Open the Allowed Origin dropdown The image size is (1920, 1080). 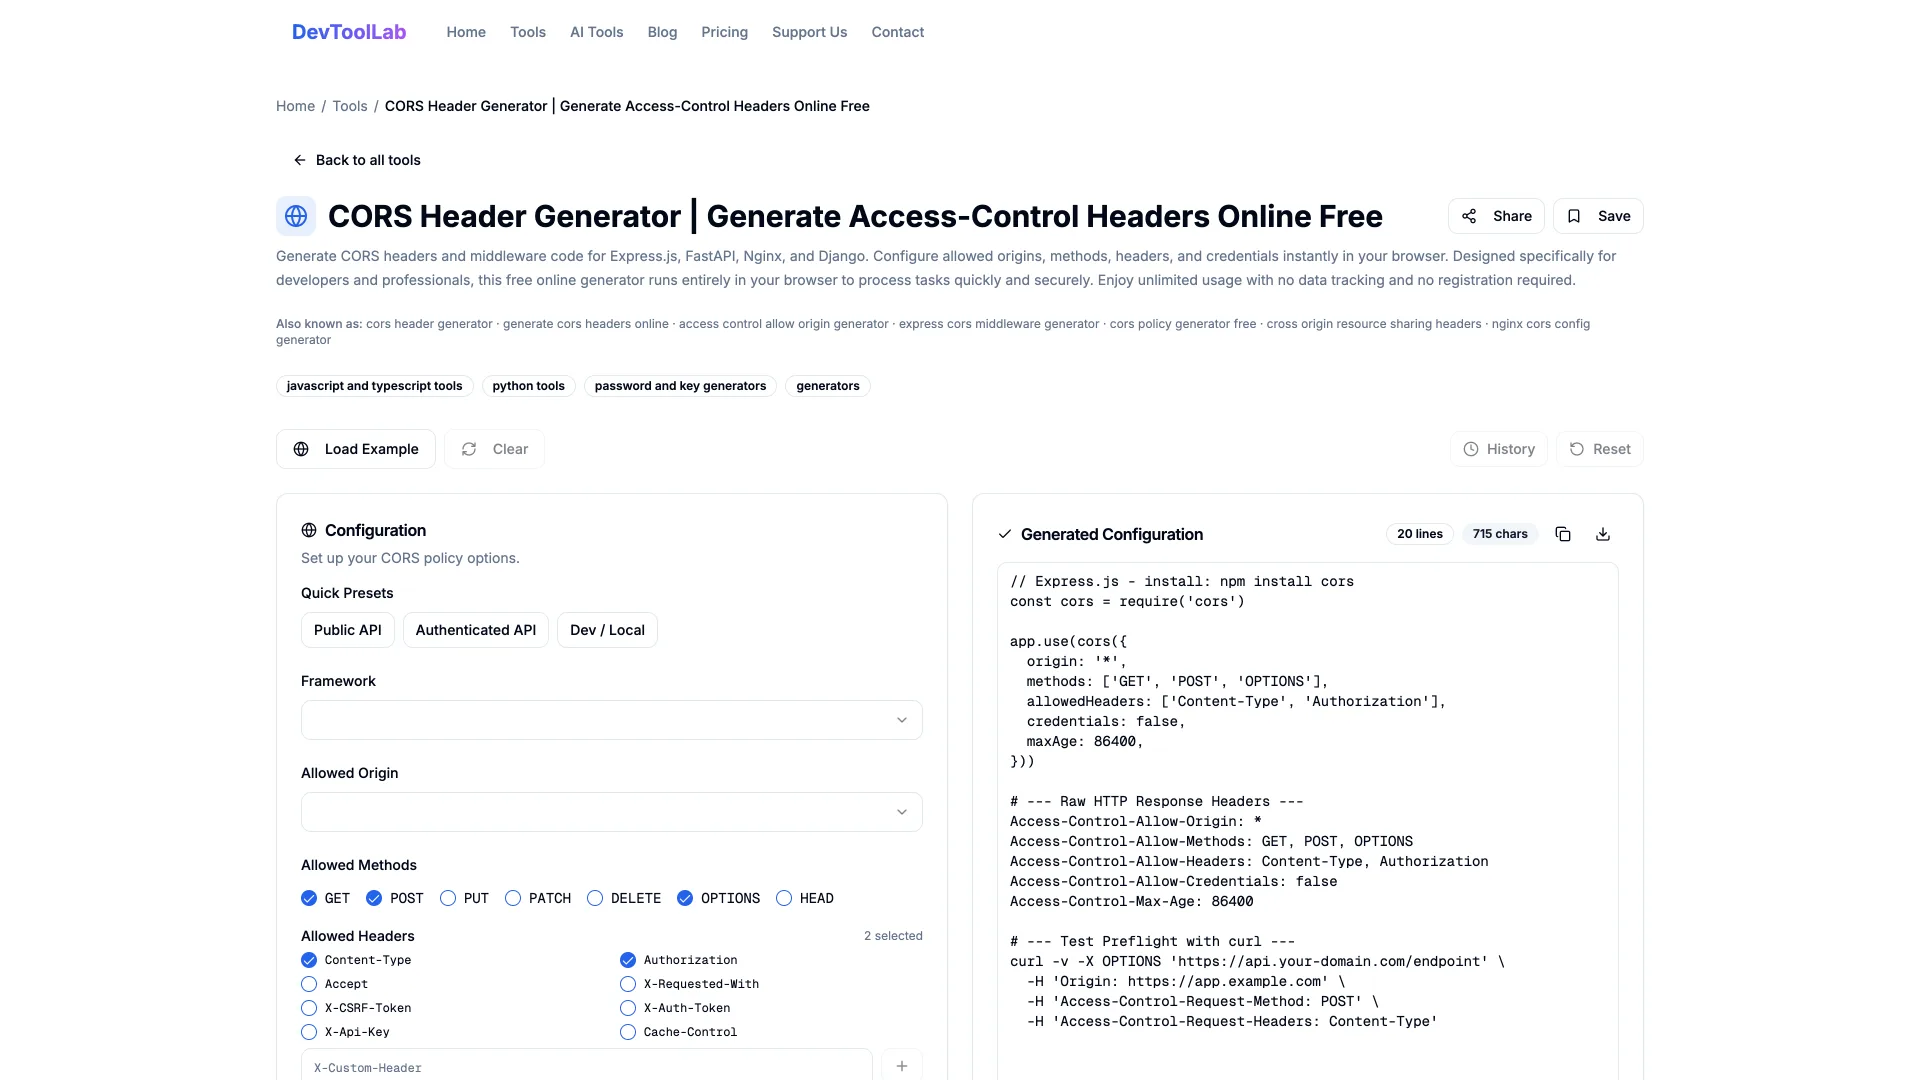(x=612, y=812)
